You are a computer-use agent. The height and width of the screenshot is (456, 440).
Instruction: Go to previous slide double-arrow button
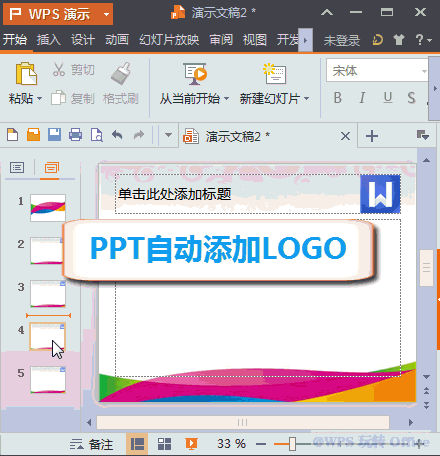426,391
